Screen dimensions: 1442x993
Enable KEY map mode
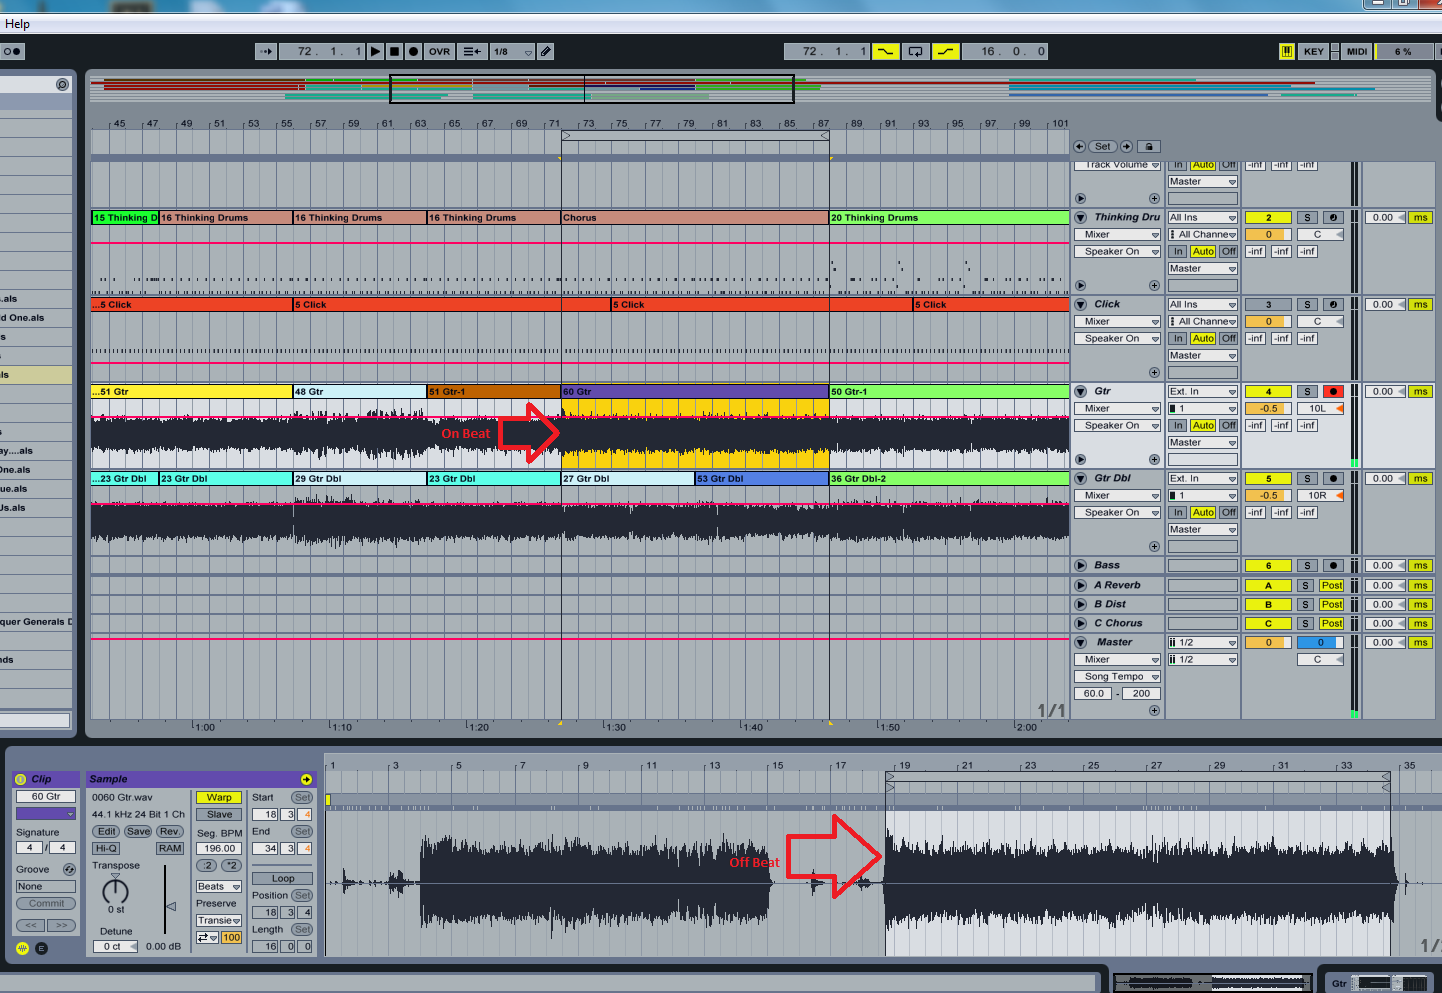coord(1314,51)
